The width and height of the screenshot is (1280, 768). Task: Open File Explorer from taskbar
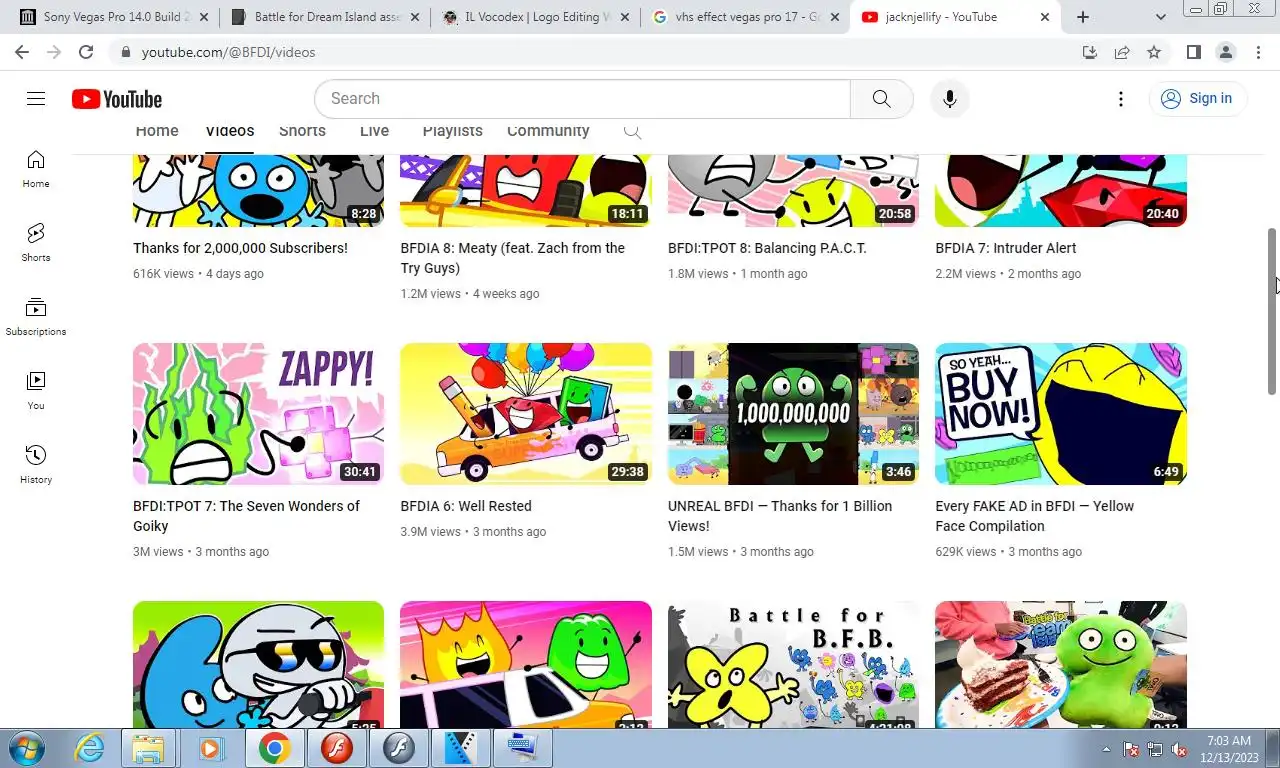coord(148,748)
